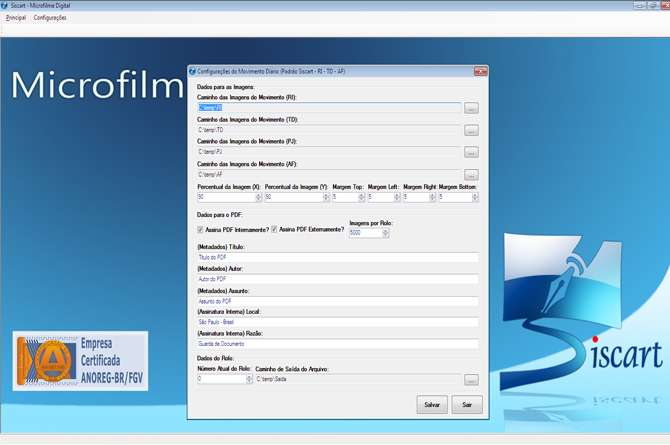Click the Percentual da Imagem (Y) value field

(294, 197)
